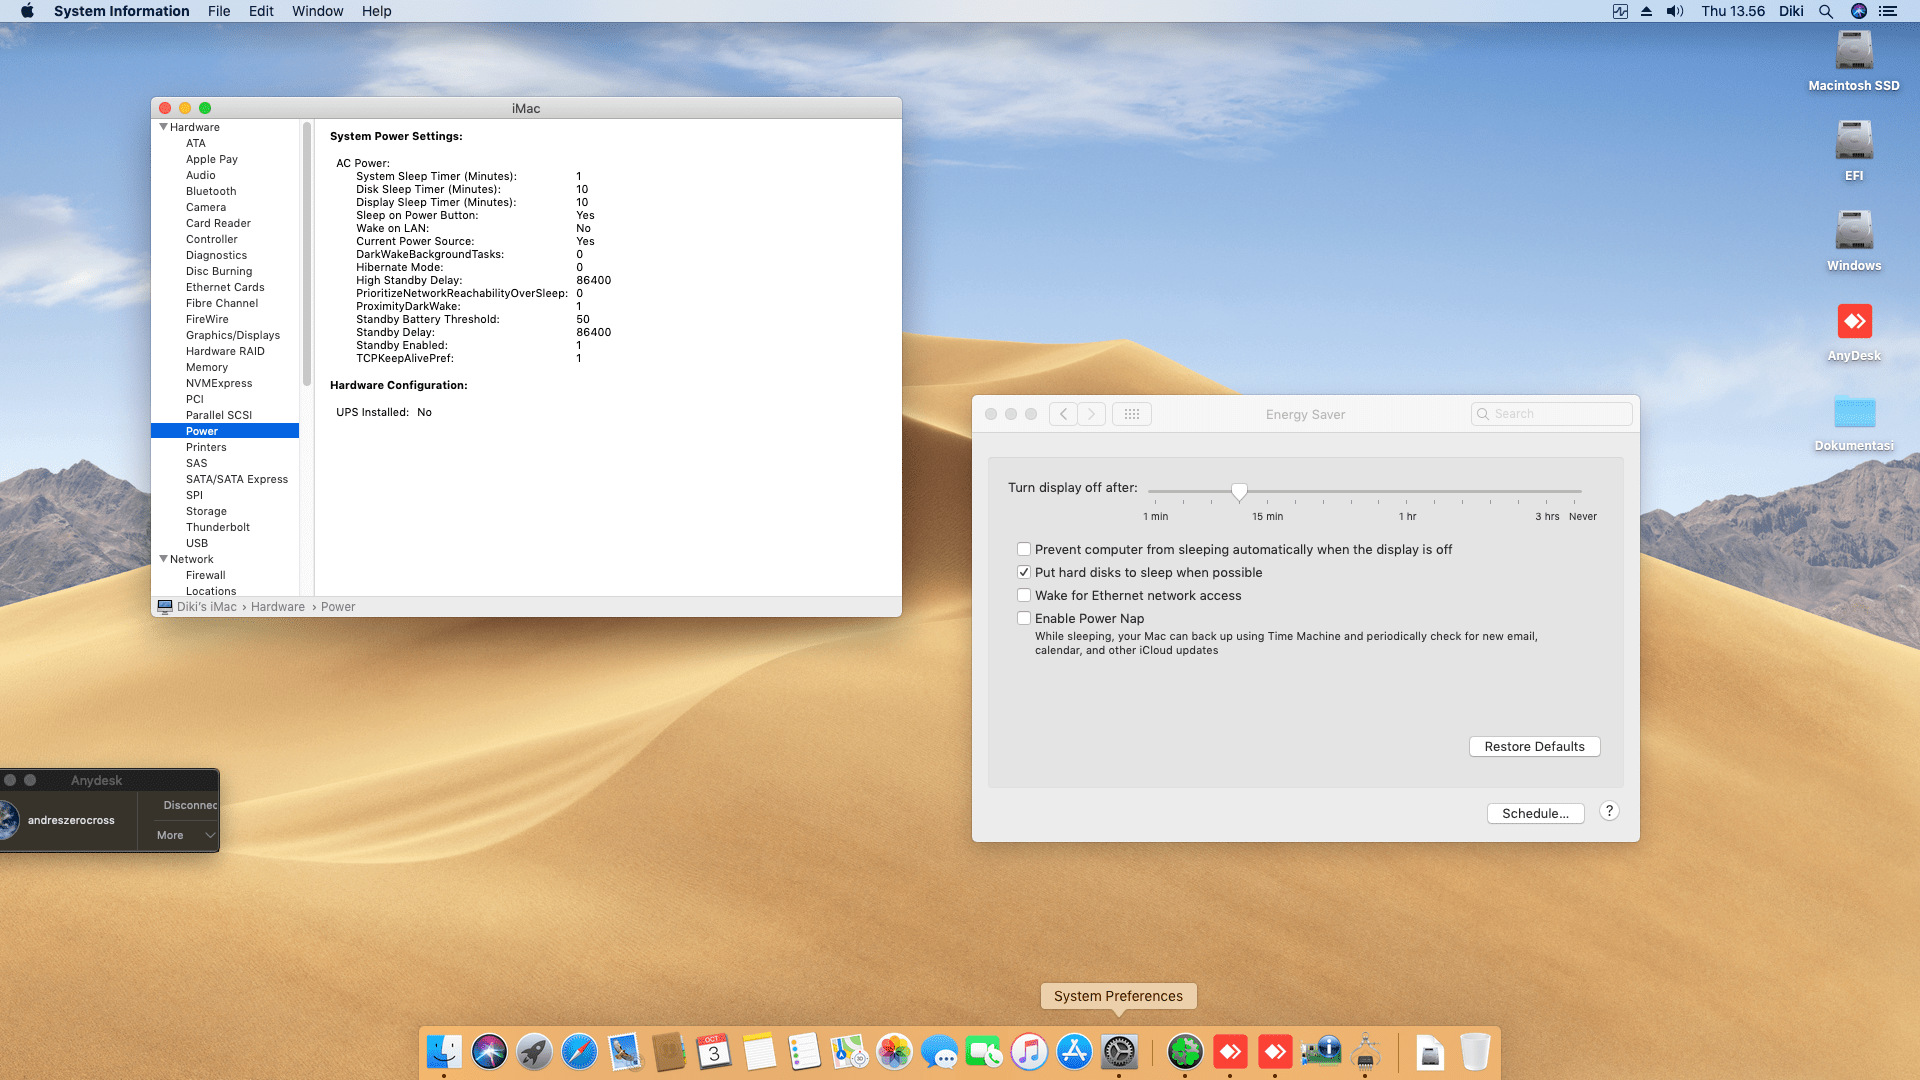Show all preferences with the grid icon

[x=1132, y=413]
